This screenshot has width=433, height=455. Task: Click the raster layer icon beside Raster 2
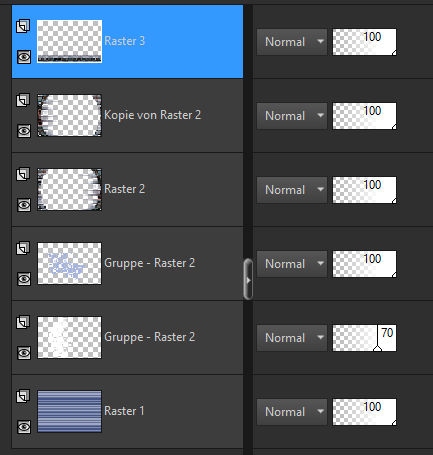23,174
